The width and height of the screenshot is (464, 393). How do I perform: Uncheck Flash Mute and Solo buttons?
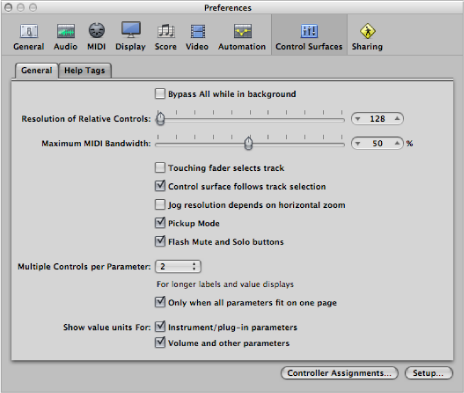160,241
